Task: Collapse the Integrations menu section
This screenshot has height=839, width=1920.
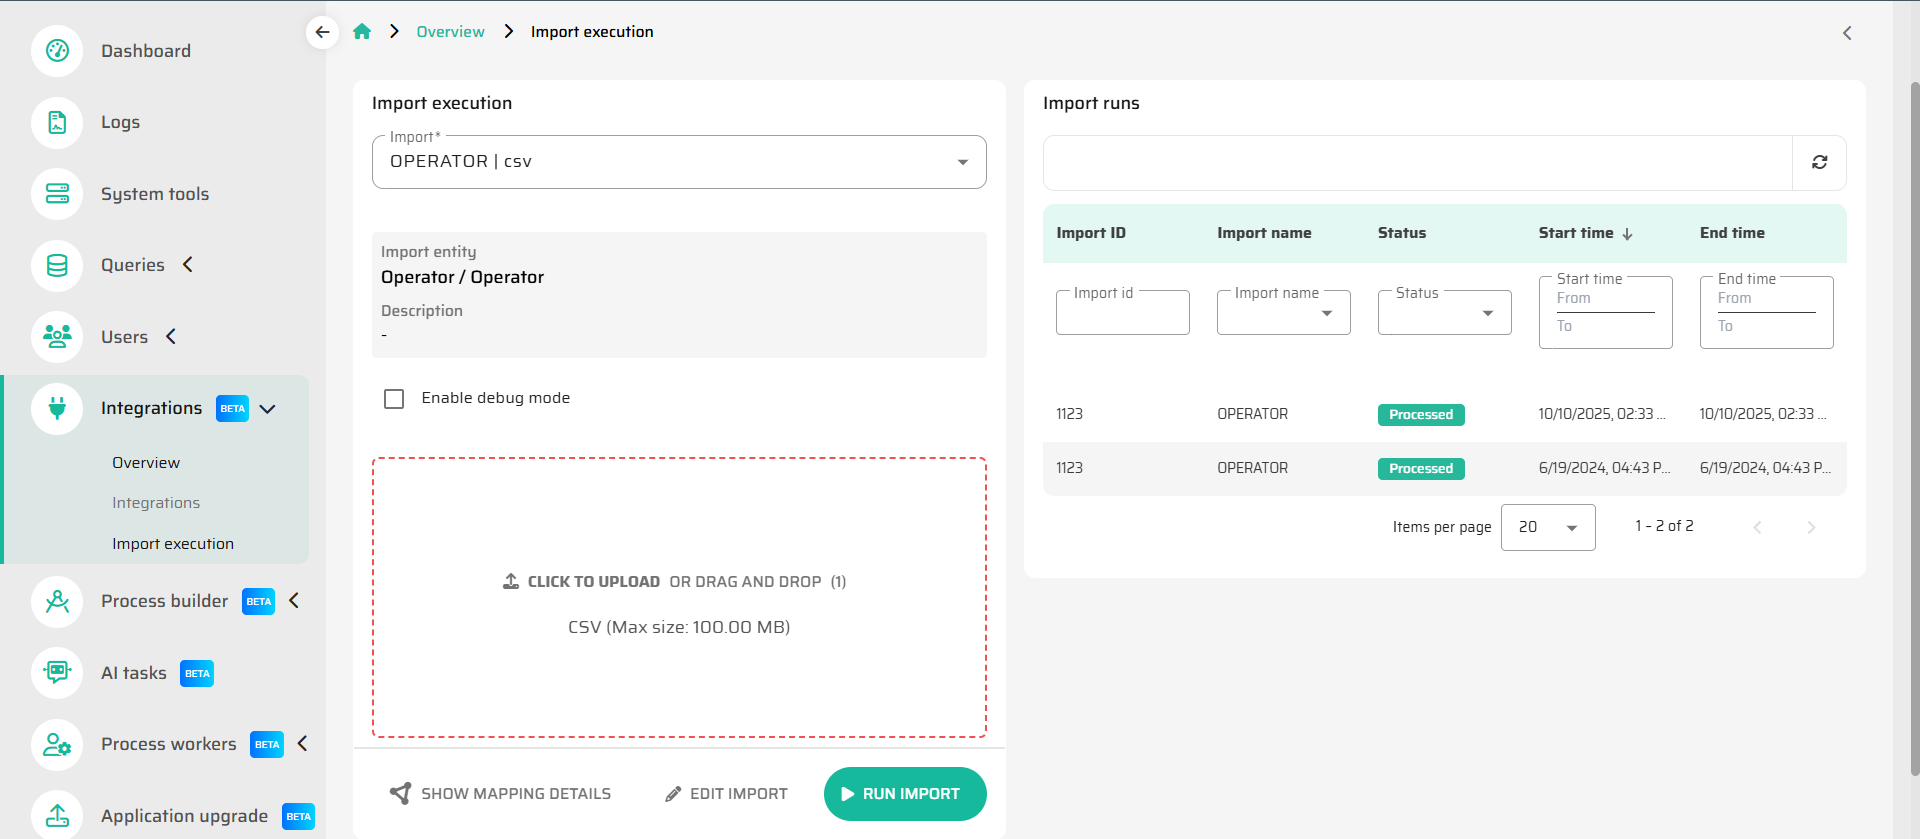Action: pyautogui.click(x=267, y=409)
